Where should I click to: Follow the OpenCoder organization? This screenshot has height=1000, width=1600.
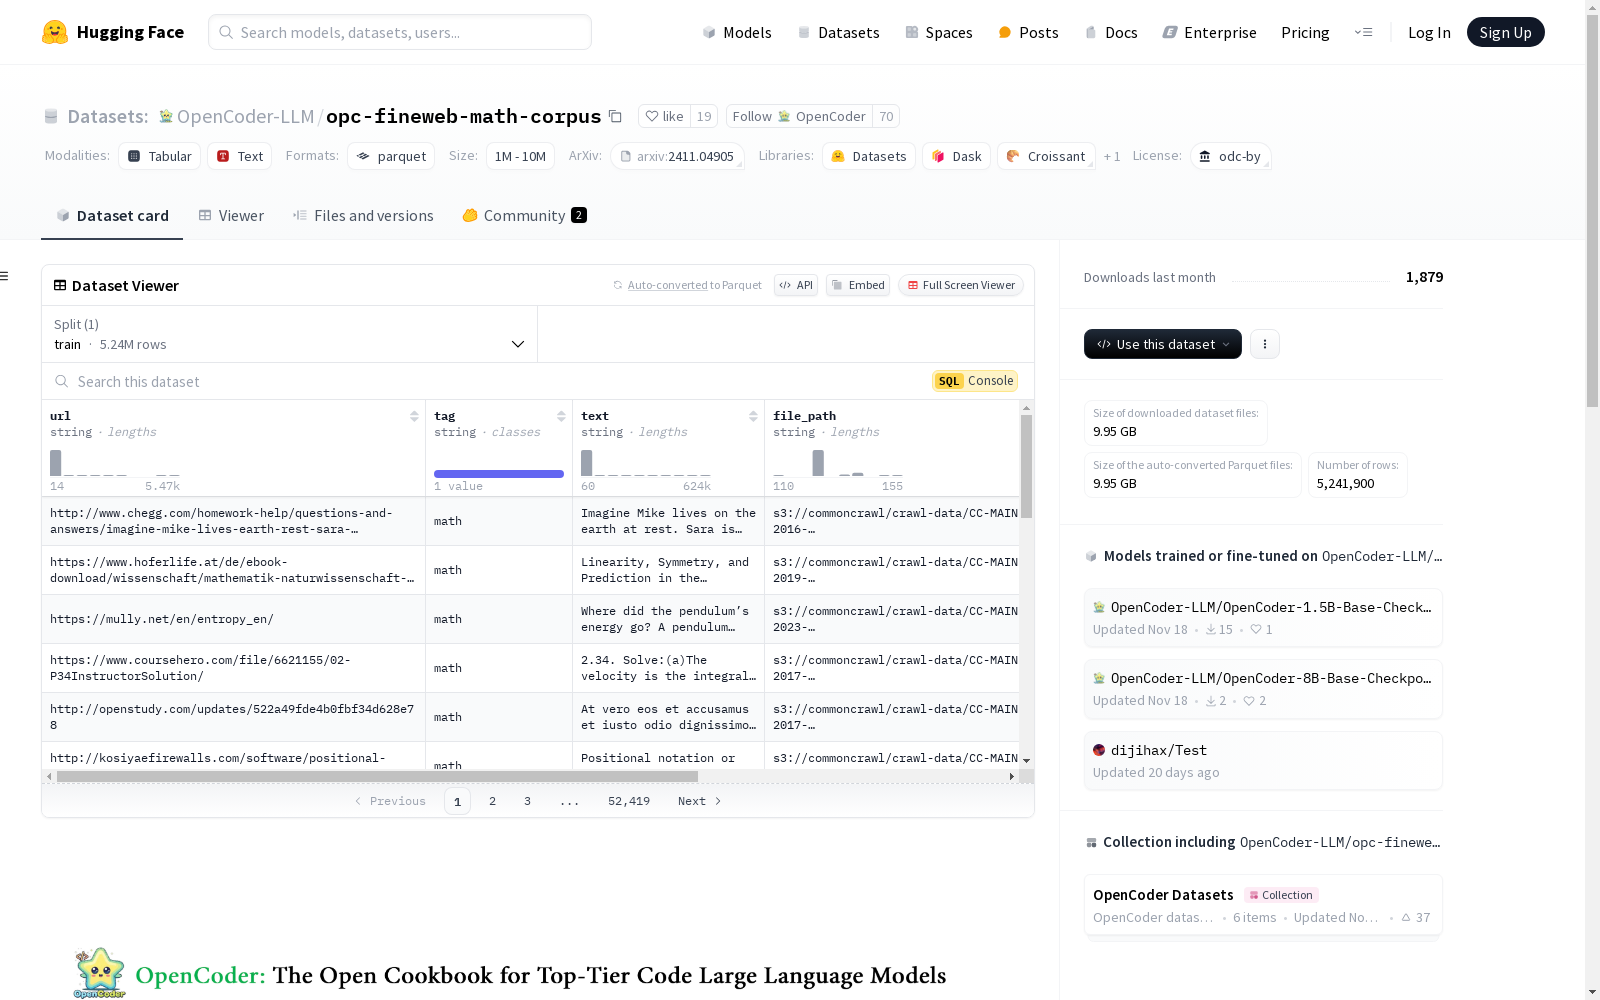coord(799,117)
